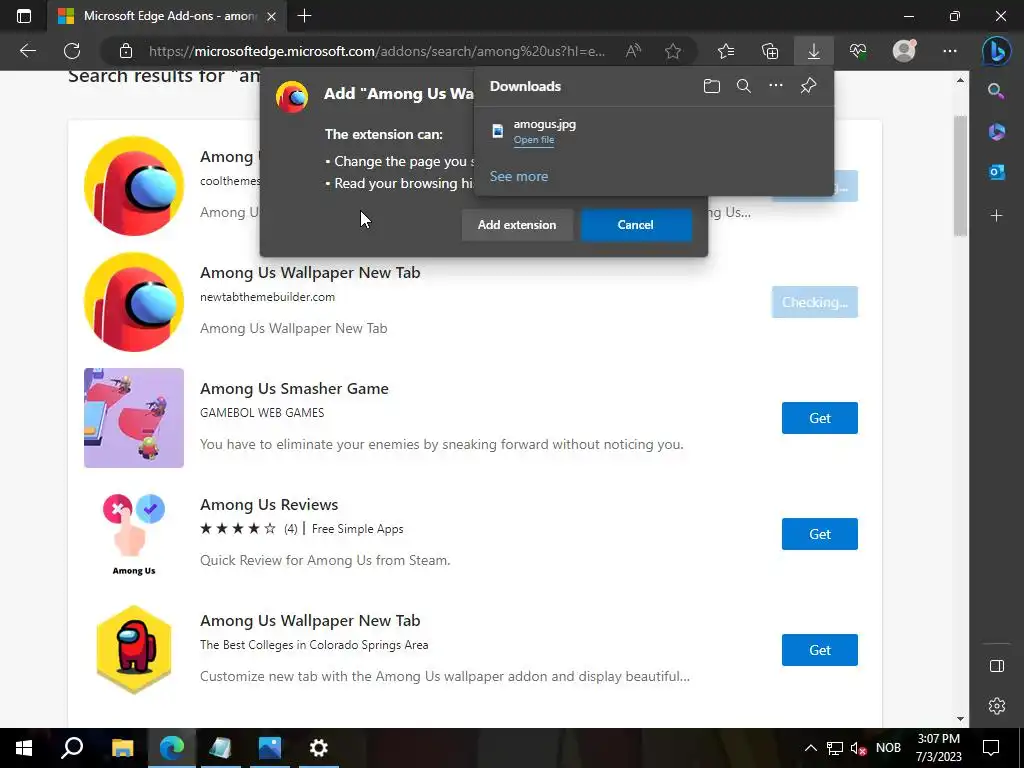Open newtabthemebuilder.com Among Us Wallpaper title
The image size is (1024, 768).
310,272
